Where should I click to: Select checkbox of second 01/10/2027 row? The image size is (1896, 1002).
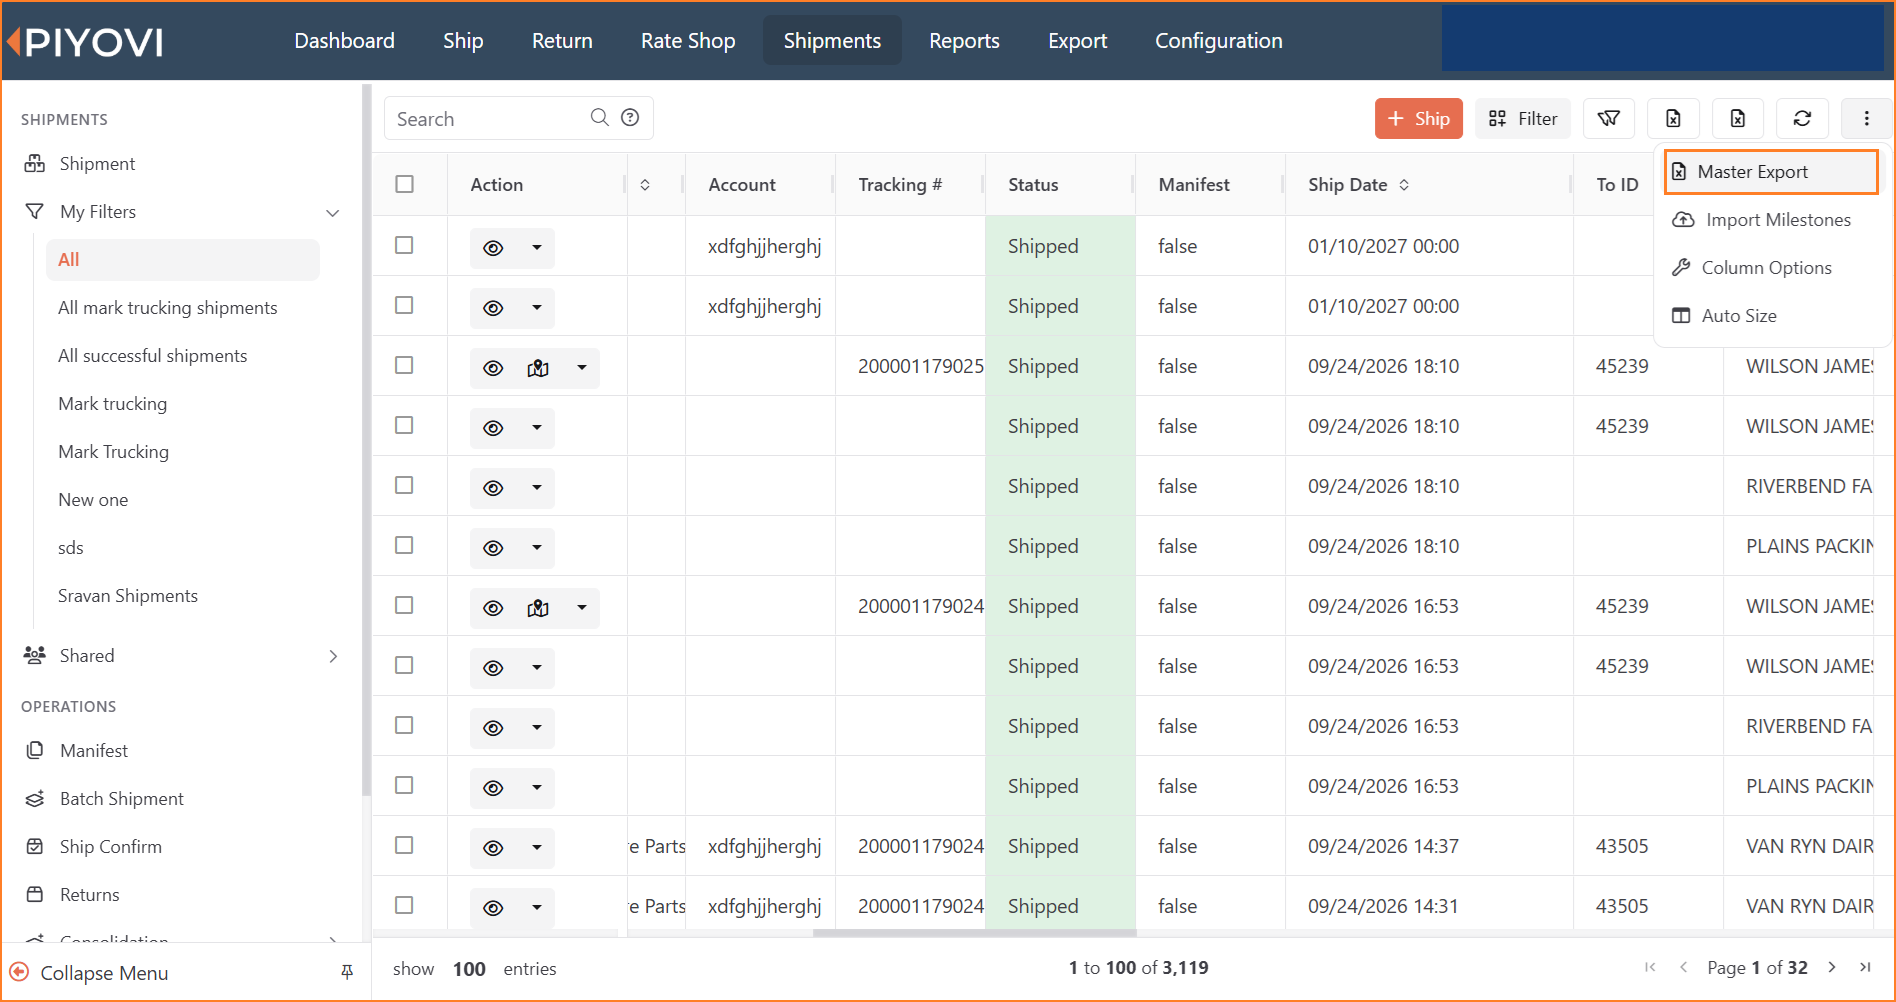[x=404, y=305]
